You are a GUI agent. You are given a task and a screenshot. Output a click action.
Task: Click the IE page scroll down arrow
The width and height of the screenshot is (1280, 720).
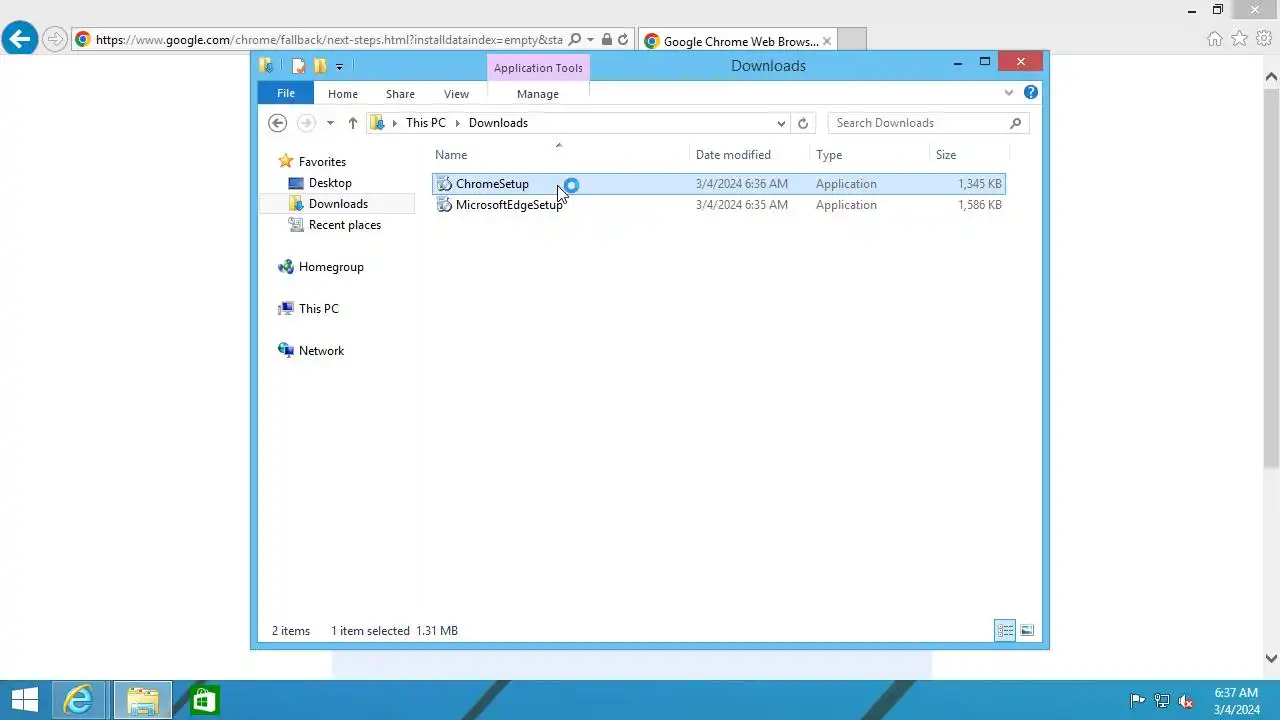[1272, 658]
